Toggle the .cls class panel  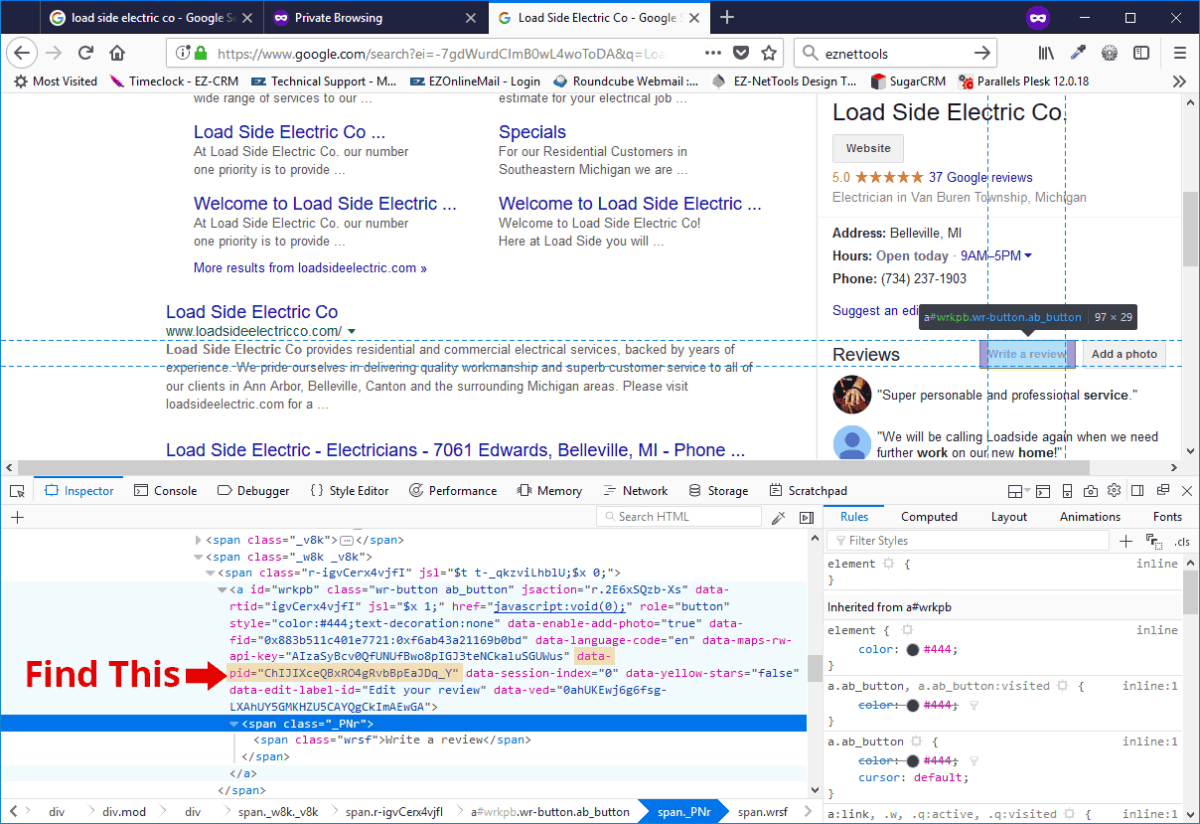1182,541
